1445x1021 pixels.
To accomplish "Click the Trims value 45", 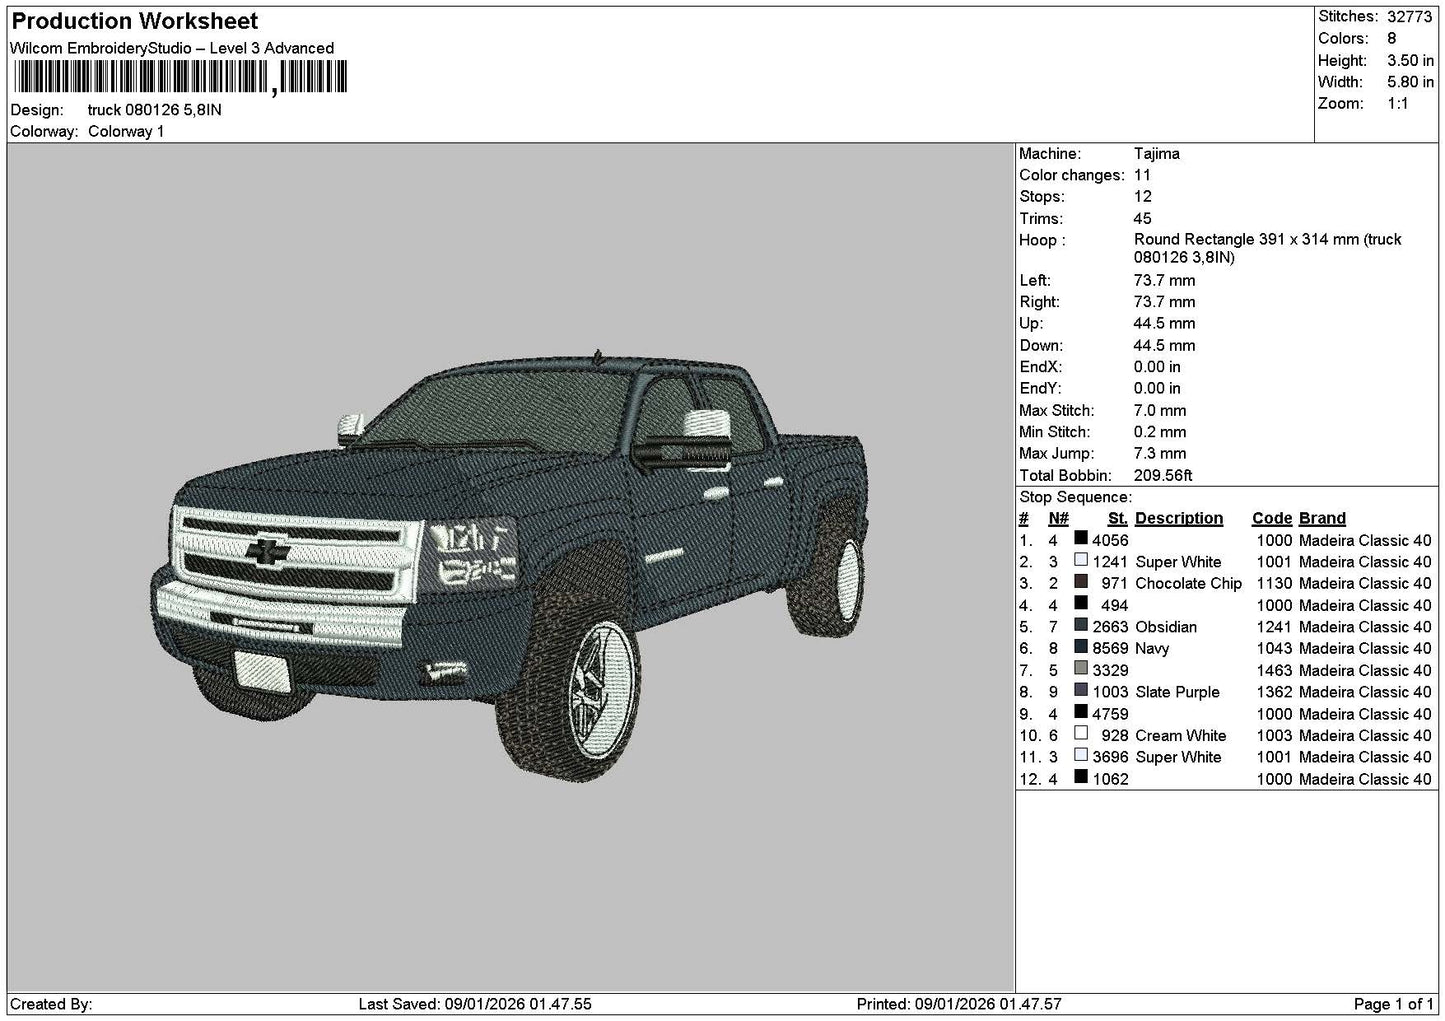I will pyautogui.click(x=1143, y=219).
